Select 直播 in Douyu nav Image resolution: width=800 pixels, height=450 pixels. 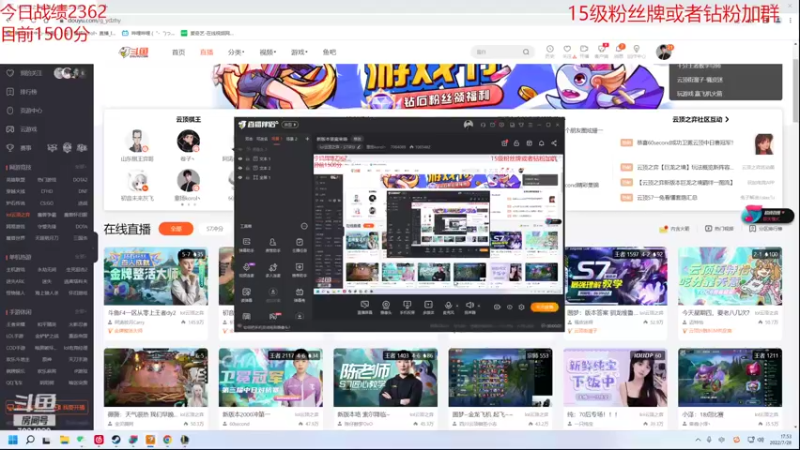tap(206, 52)
